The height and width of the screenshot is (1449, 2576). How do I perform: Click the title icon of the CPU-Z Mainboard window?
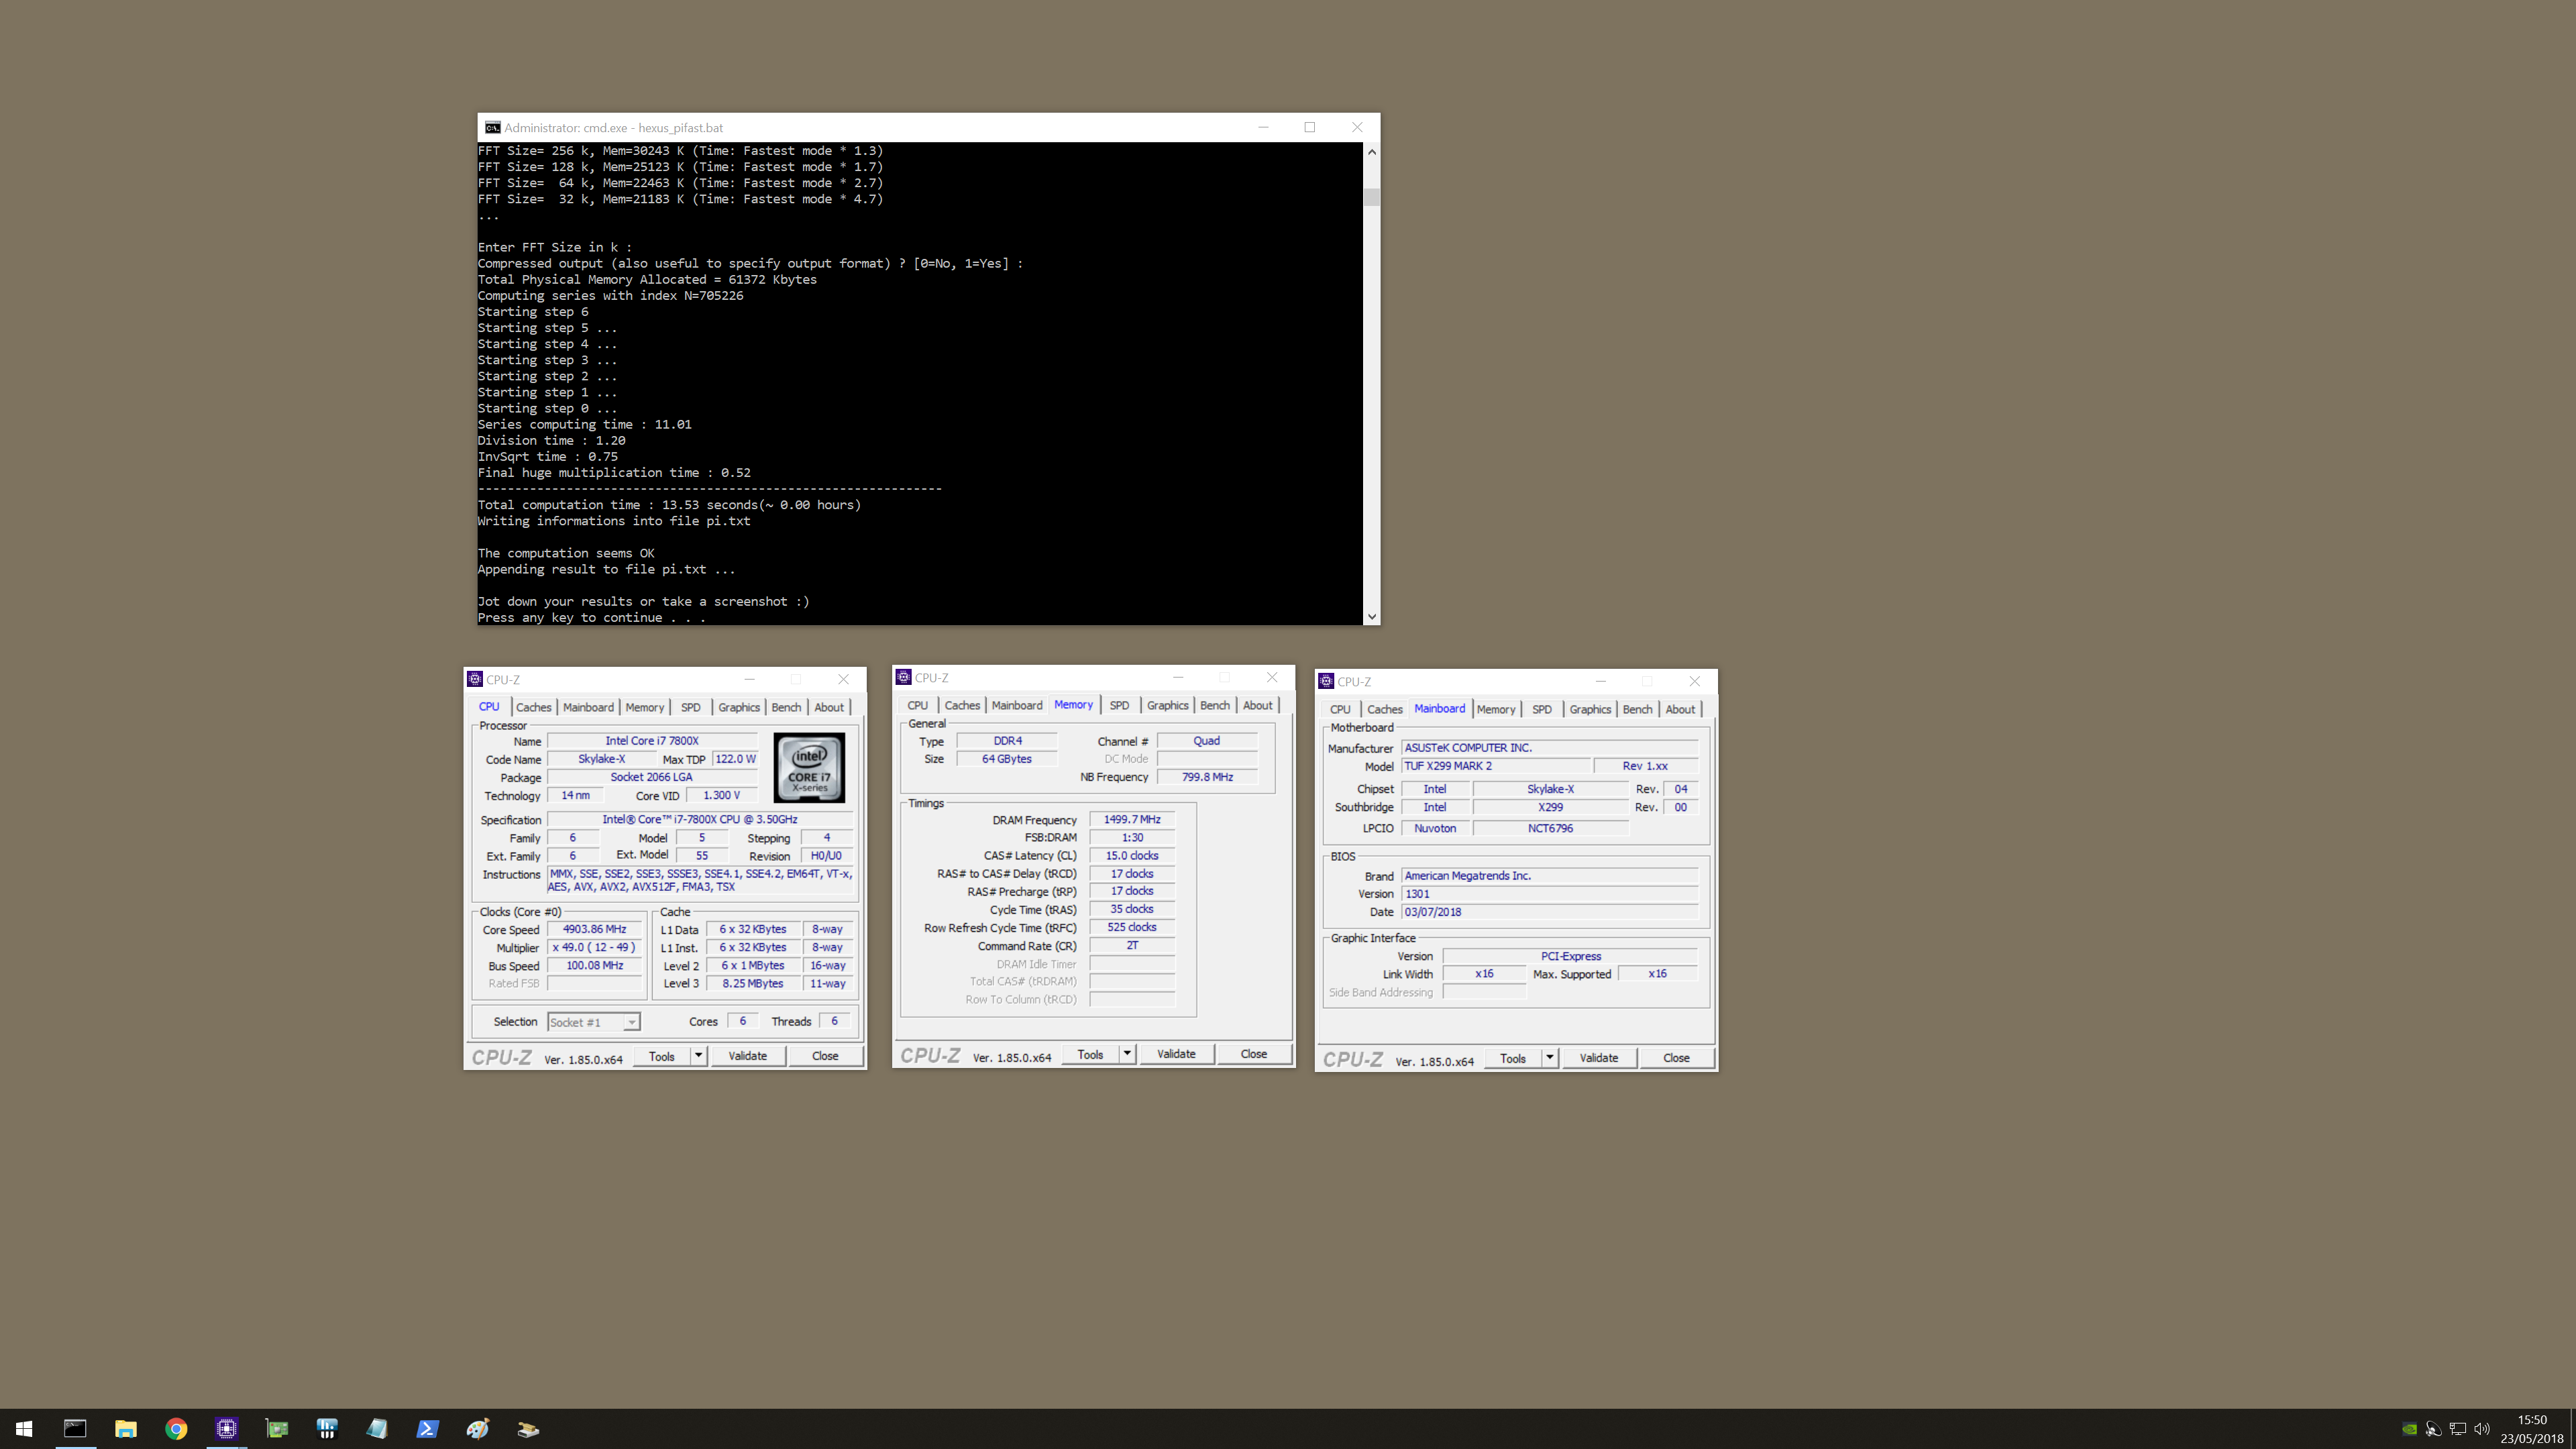1327,681
